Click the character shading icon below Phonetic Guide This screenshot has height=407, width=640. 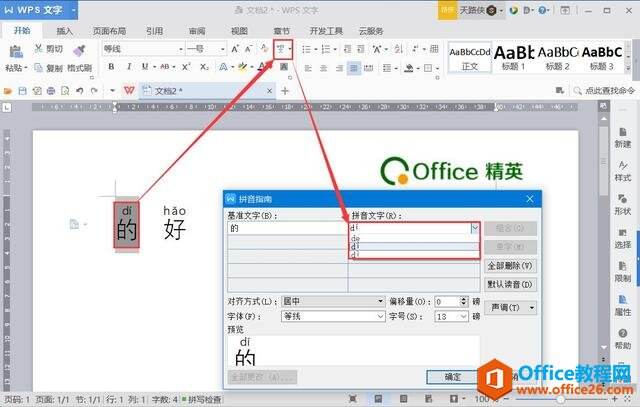284,67
